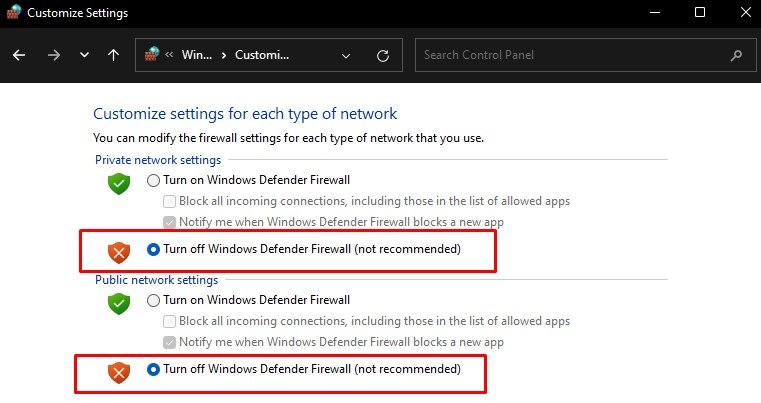Turn on Private network Windows Defender Firewall
Viewport: 761px width, 403px height.
[153, 181]
